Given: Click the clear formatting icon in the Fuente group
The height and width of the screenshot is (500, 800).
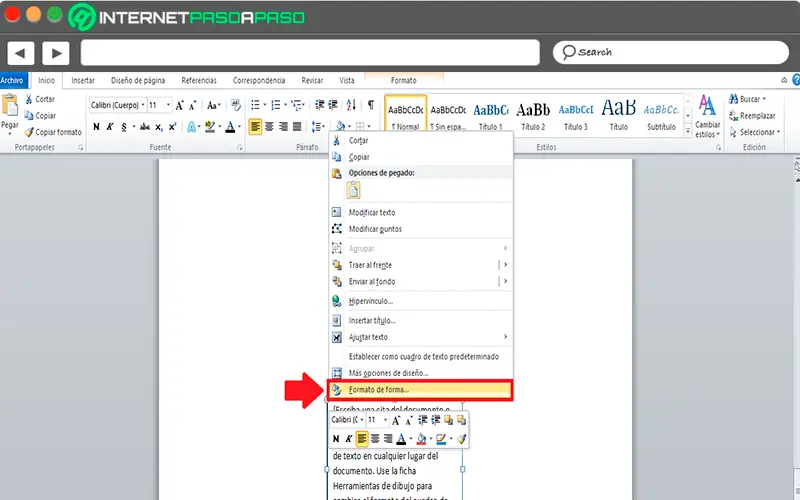Looking at the screenshot, I should coord(235,105).
